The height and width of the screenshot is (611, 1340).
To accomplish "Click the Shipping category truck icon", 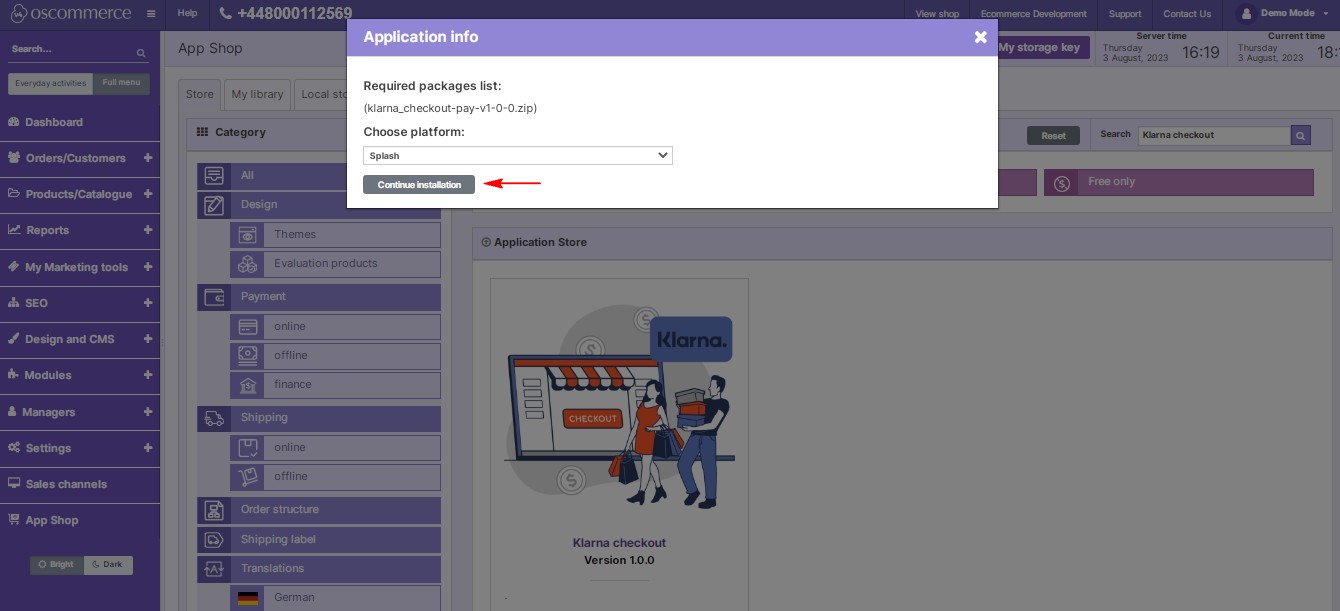I will [x=214, y=418].
